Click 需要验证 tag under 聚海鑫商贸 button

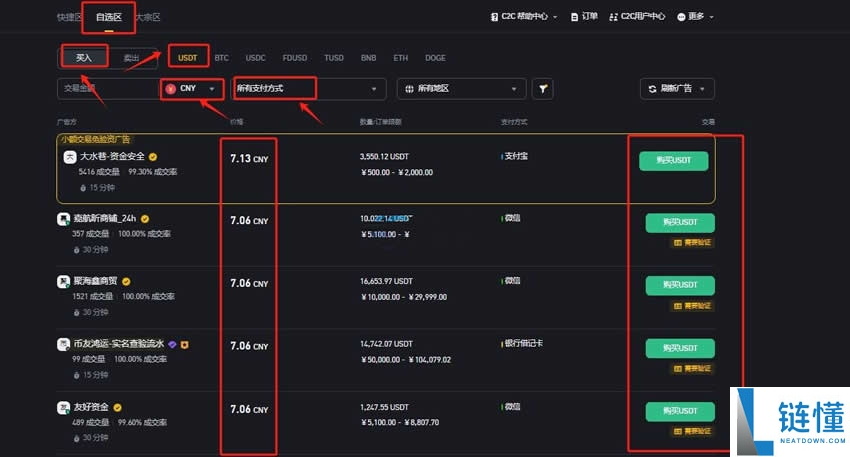point(692,306)
